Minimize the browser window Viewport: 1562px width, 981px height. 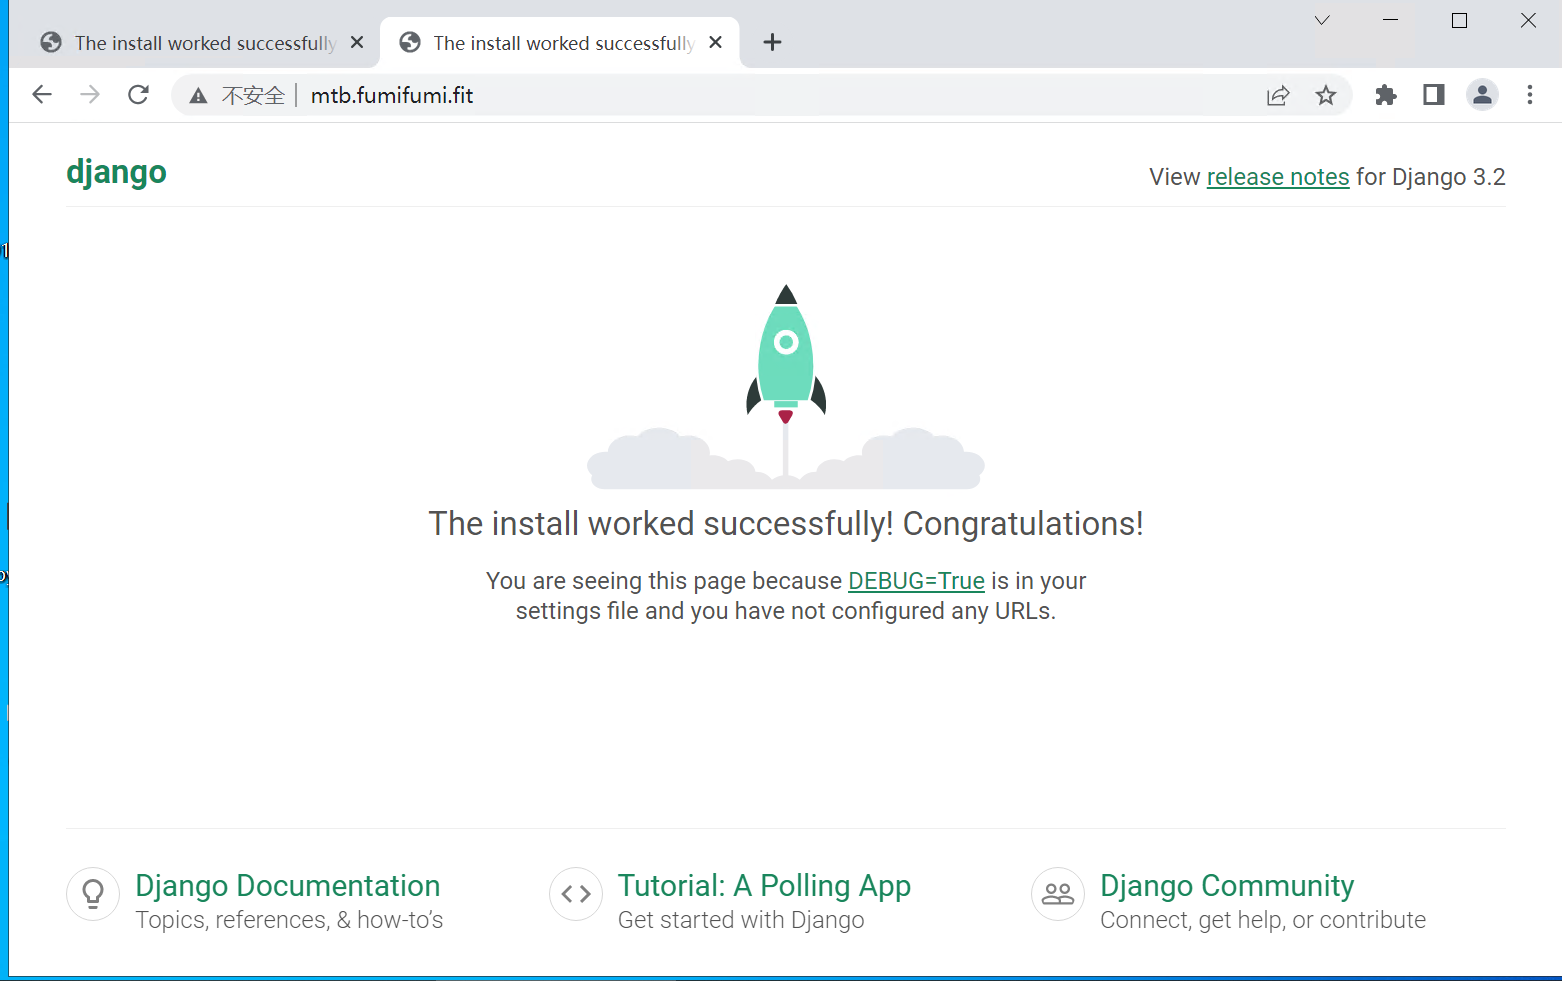pos(1390,20)
